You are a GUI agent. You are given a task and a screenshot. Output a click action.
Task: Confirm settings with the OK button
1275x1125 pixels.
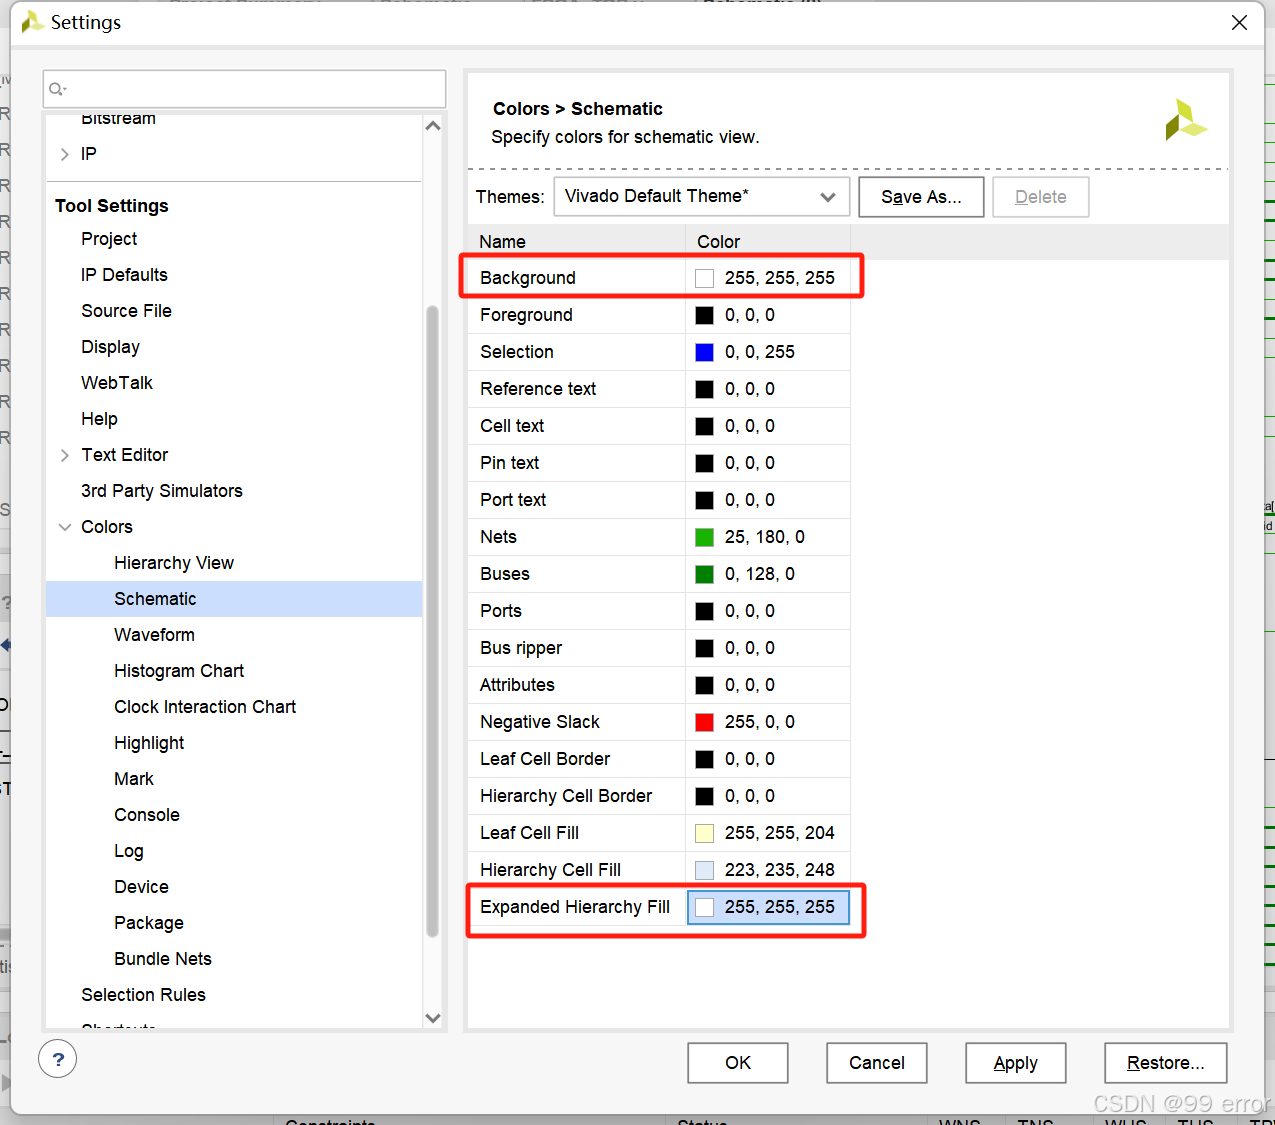click(738, 1063)
